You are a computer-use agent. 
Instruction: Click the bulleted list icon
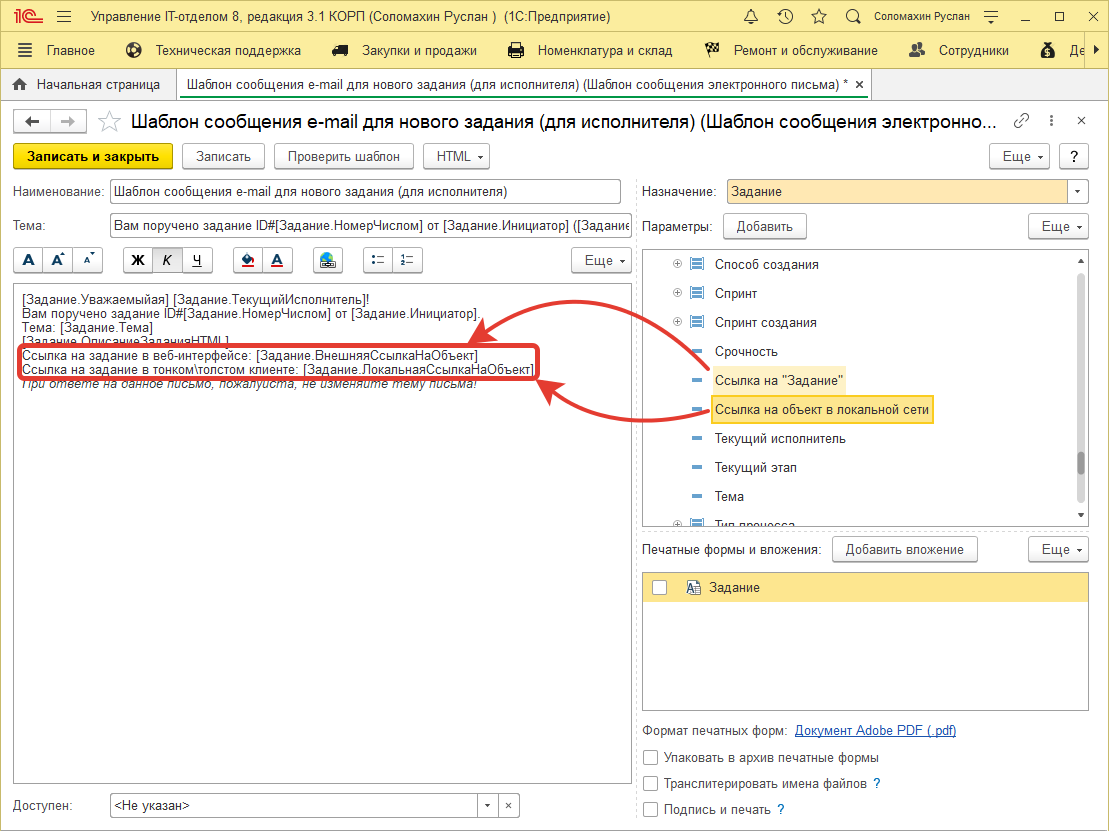click(x=377, y=260)
